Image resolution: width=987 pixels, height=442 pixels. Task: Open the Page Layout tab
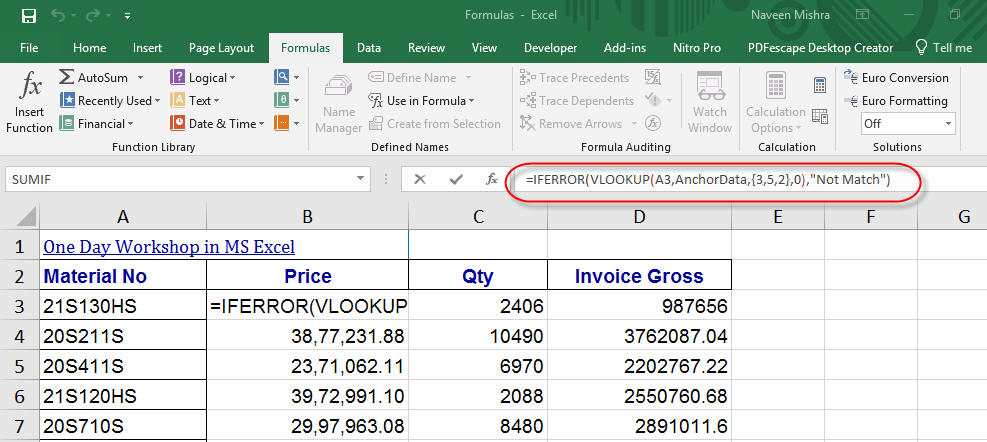(222, 48)
